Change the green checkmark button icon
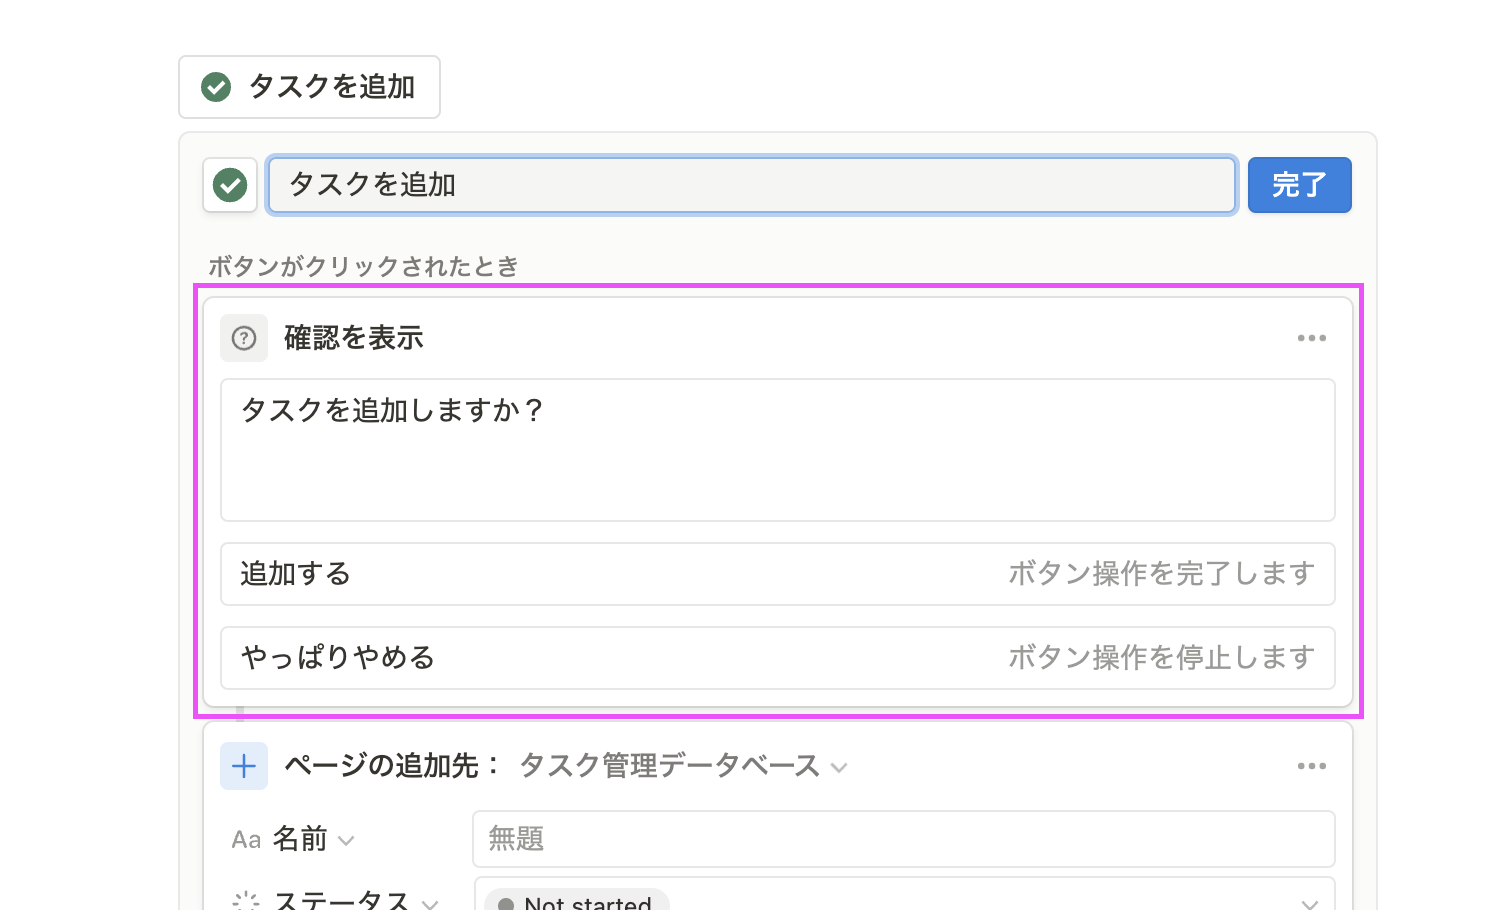Screen dimensions: 1510x910 point(230,185)
